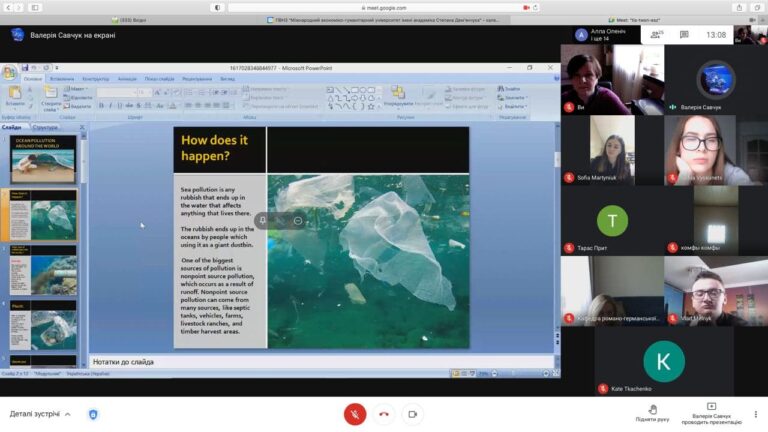The width and height of the screenshot is (768, 432).
Task: Click the red hang up call button
Action: 384,414
